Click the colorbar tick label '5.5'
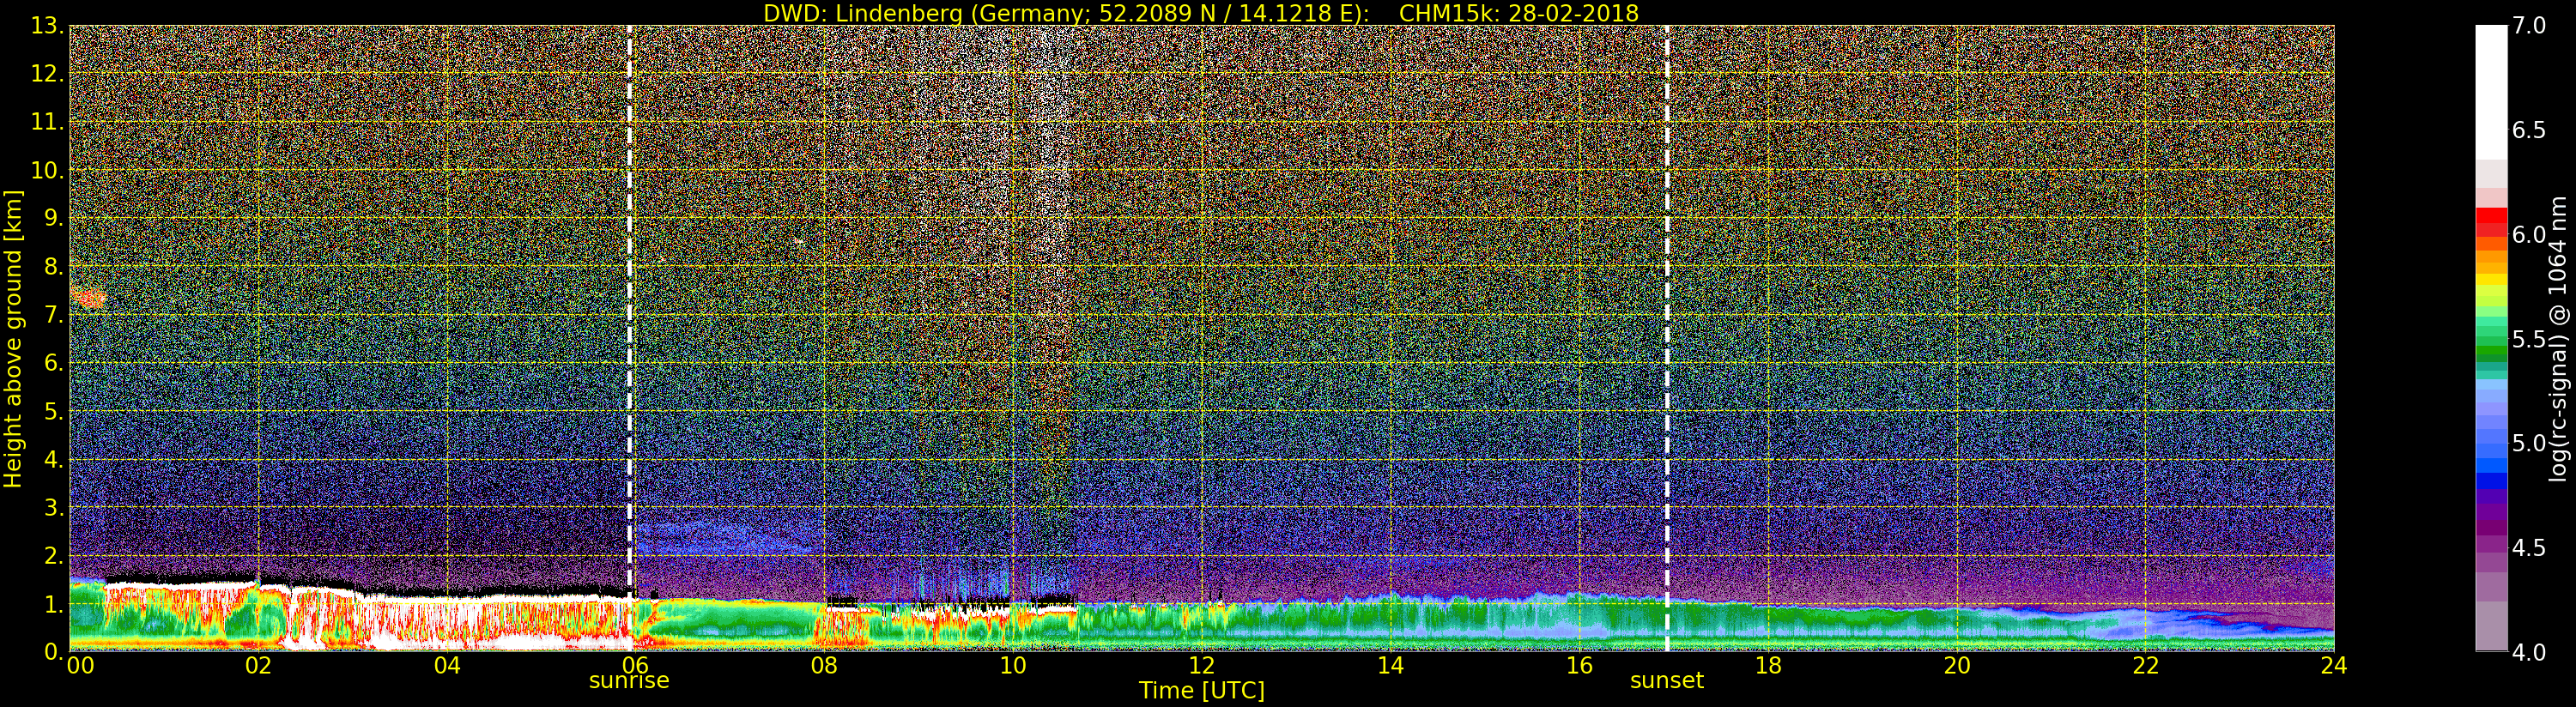 2529,339
